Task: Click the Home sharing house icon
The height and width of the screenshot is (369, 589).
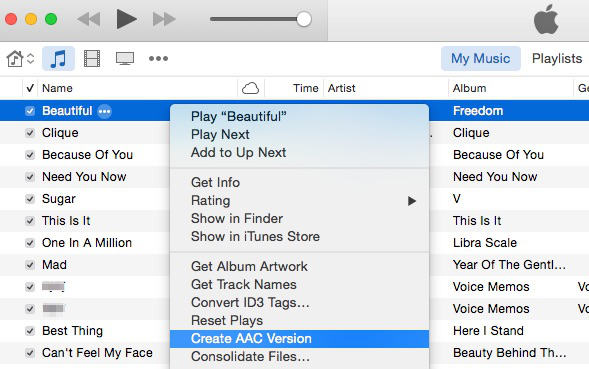Action: [15, 59]
